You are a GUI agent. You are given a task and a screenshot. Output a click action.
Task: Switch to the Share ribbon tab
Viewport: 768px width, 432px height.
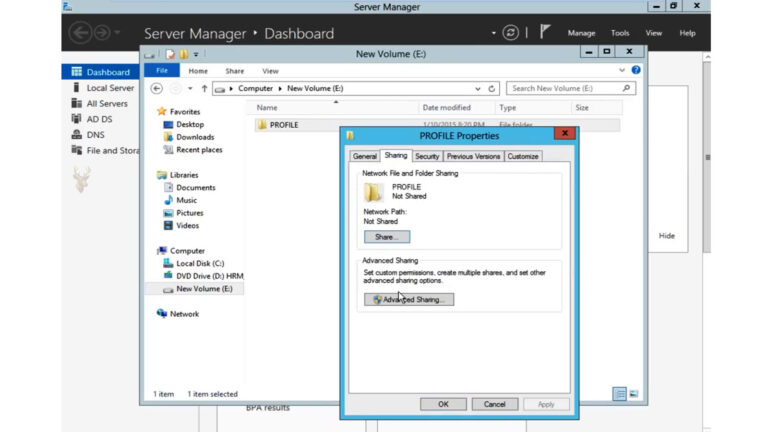[235, 71]
